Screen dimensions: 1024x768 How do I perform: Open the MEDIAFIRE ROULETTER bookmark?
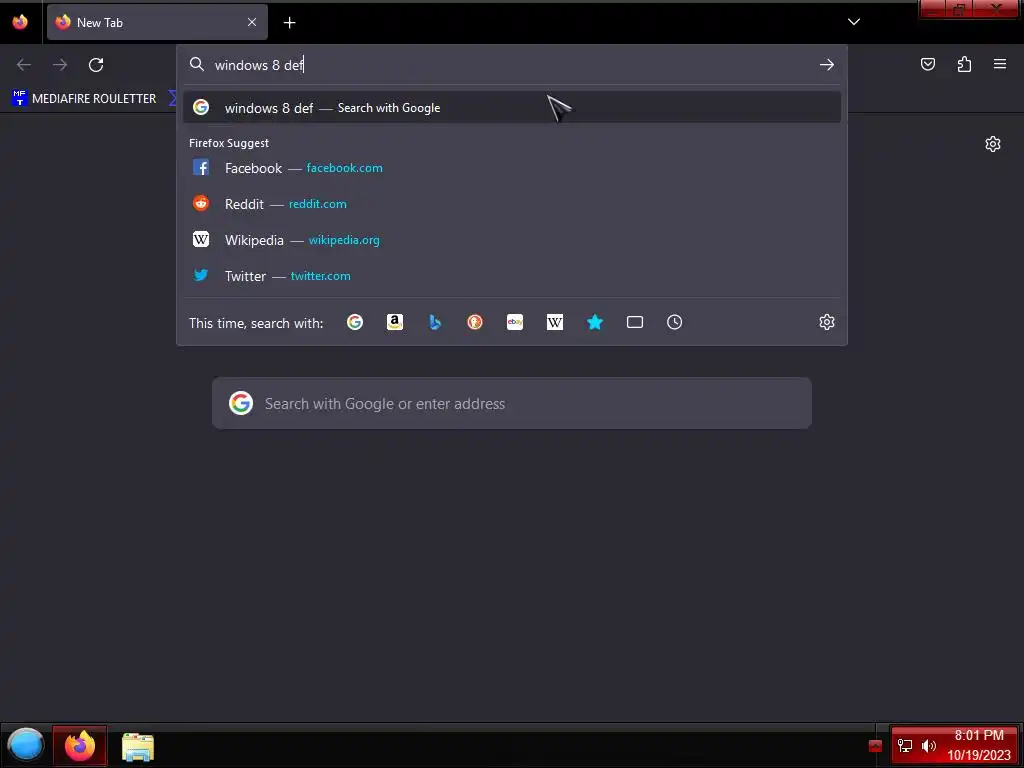tap(84, 99)
